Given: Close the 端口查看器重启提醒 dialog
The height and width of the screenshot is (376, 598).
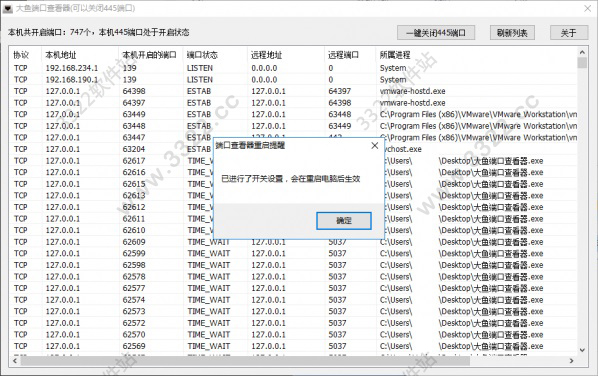Looking at the screenshot, I should point(375,145).
